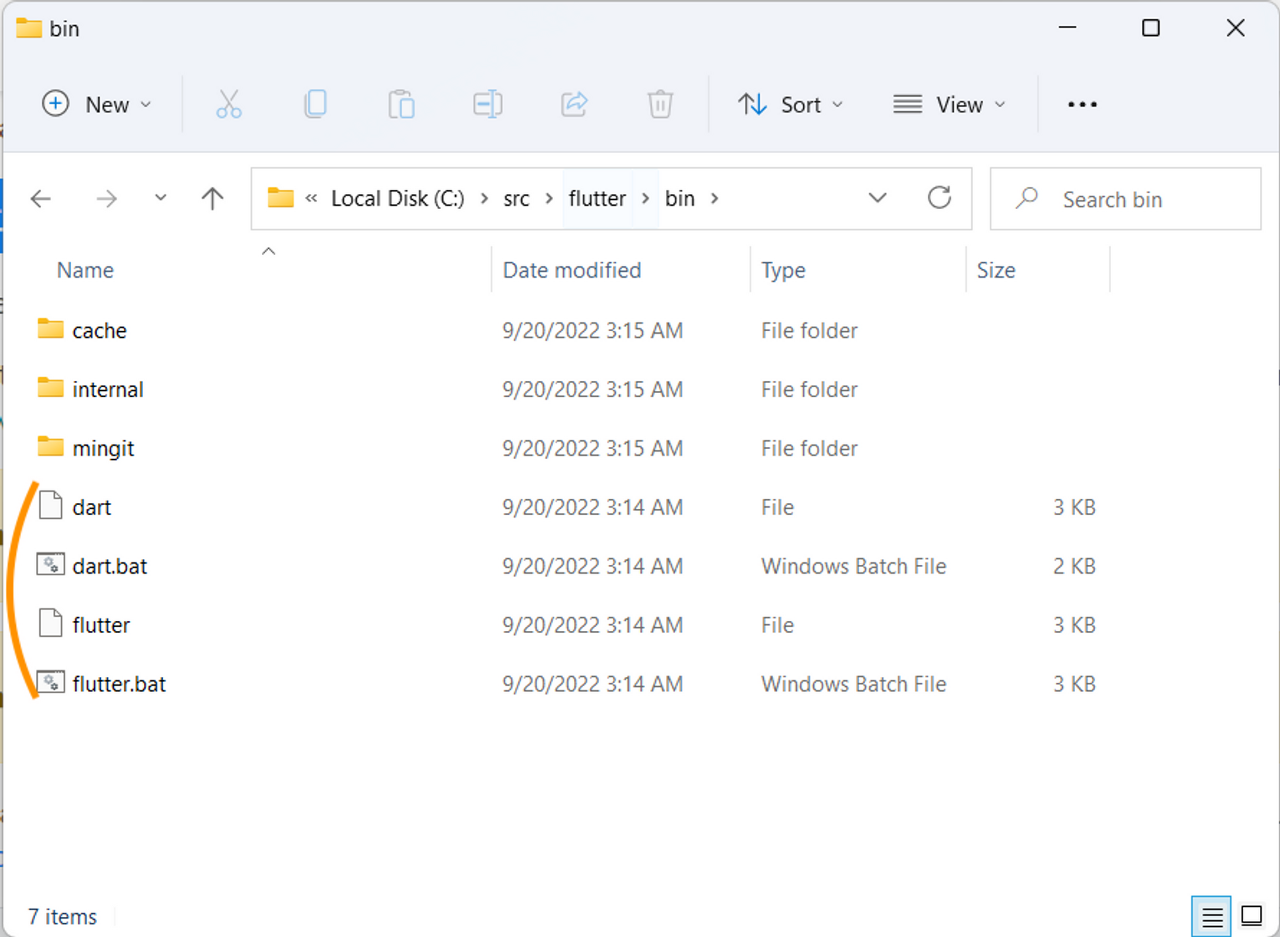This screenshot has height=937, width=1280.
Task: Refresh the bin folder view
Action: coord(939,198)
